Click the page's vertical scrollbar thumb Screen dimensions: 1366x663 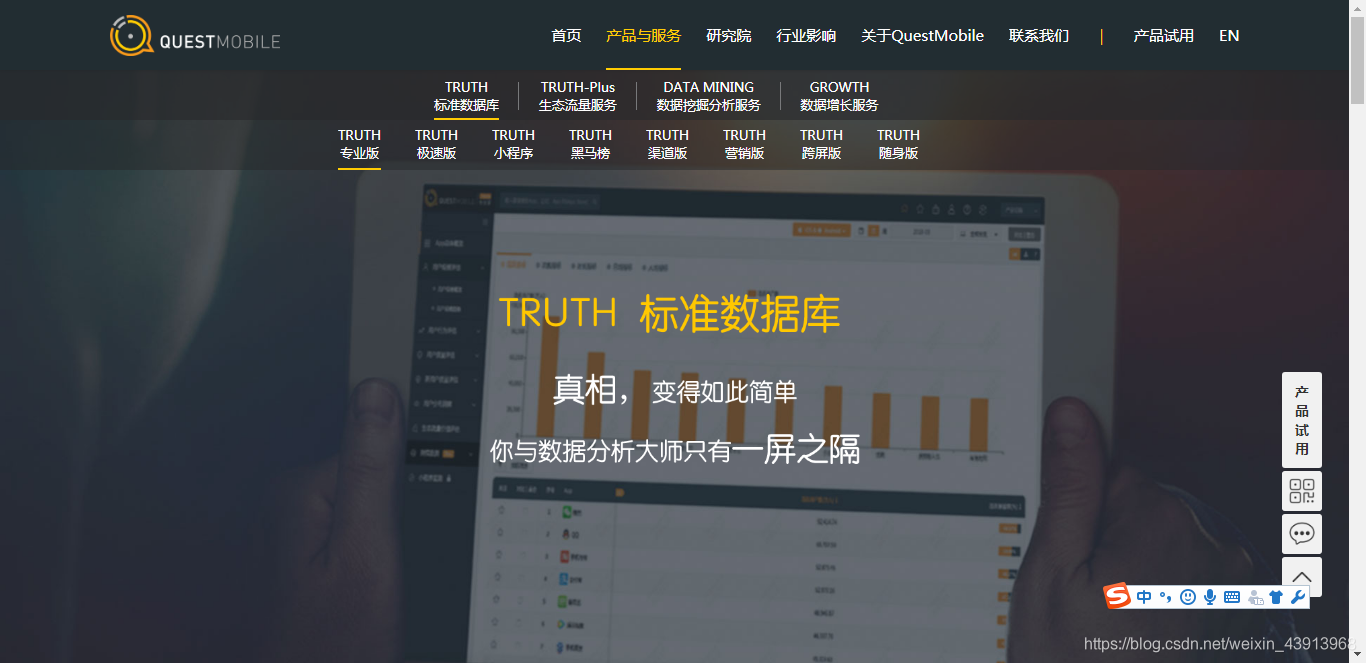tap(1357, 60)
